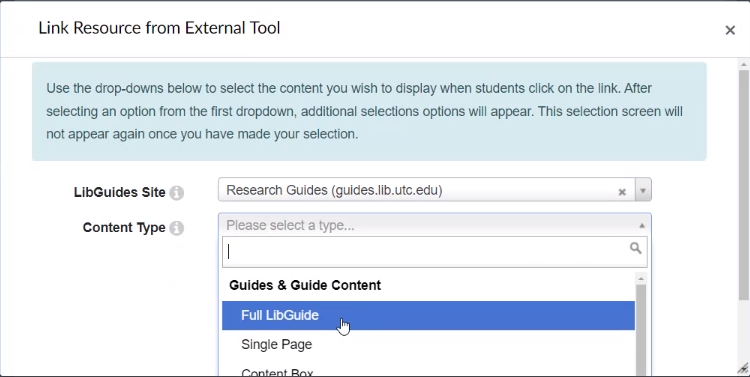Expand the LibGuides Site dropdown arrow

click(643, 190)
